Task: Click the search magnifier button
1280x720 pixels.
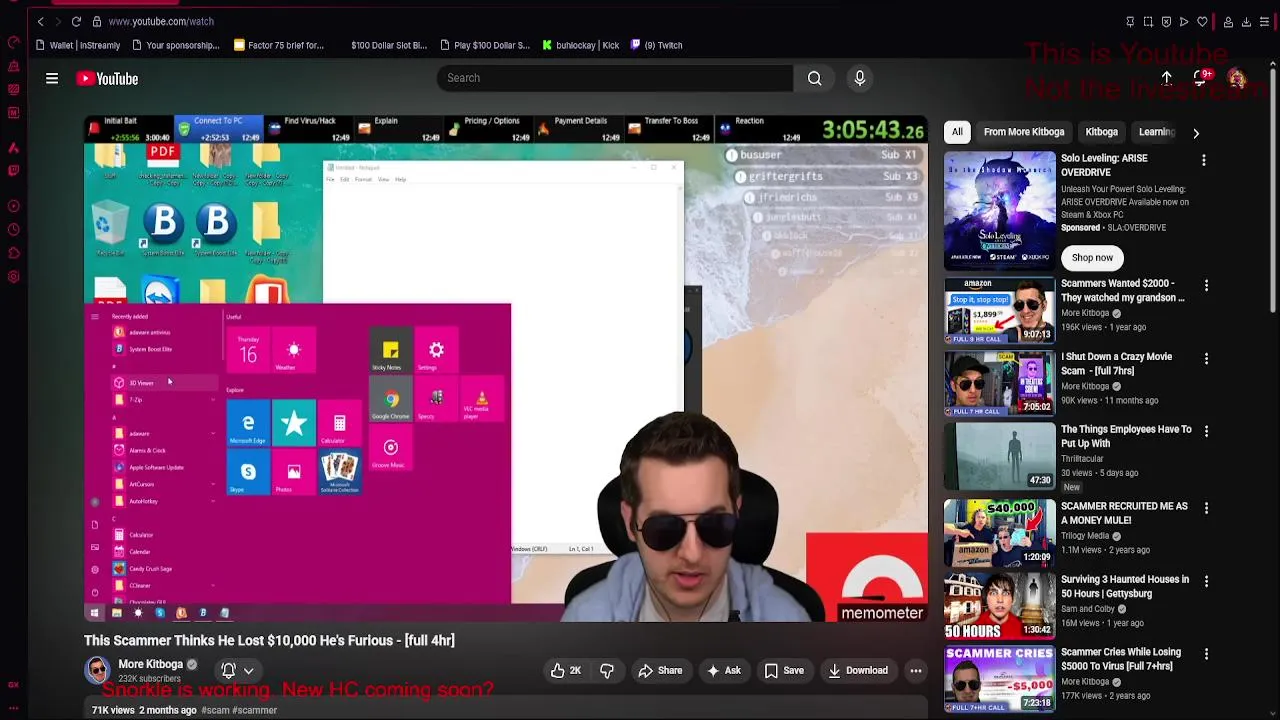Action: [815, 78]
